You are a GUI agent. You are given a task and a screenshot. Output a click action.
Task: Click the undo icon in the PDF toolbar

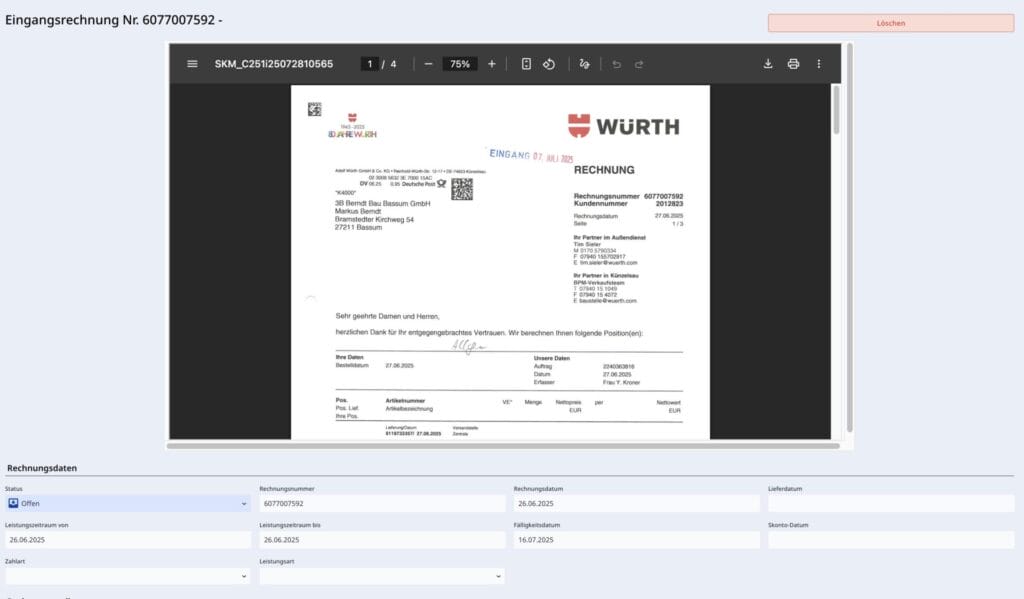tap(618, 63)
